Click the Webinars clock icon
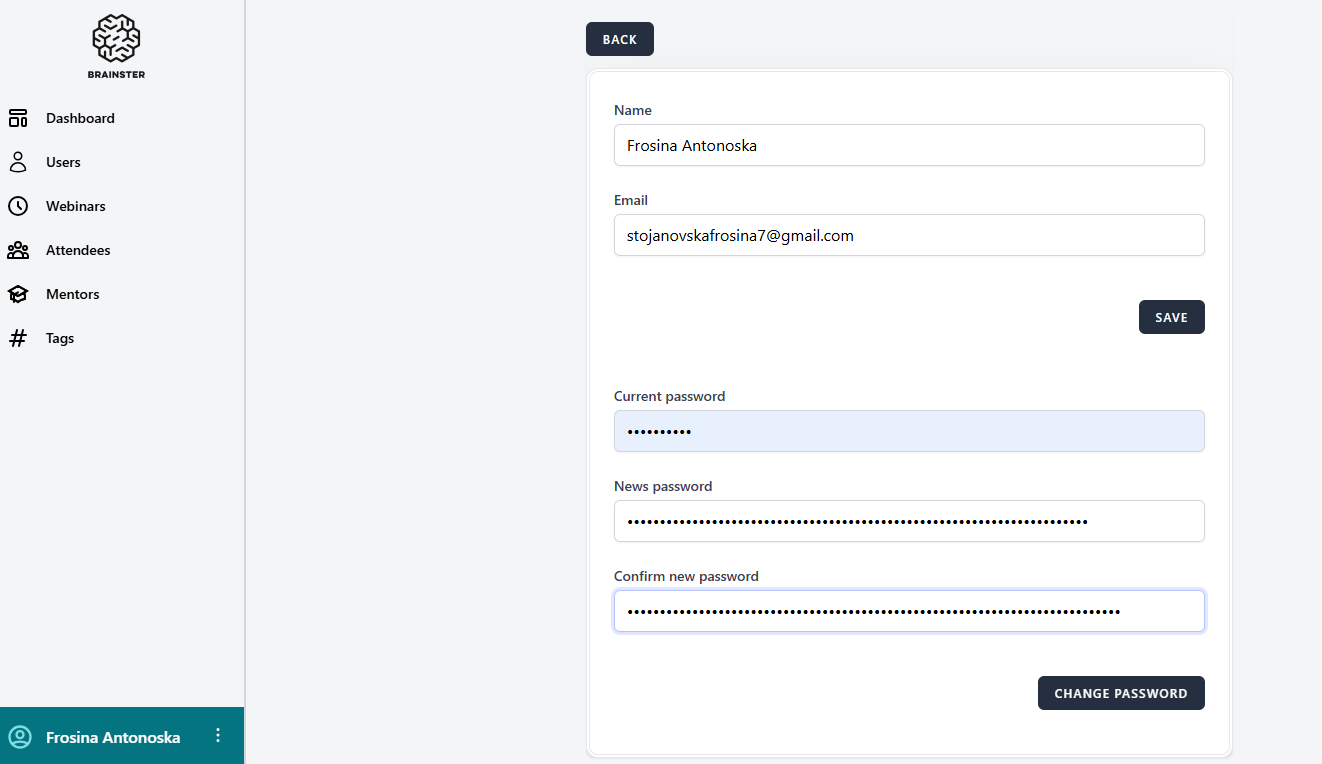Viewport: 1322px width, 764px height. point(18,206)
